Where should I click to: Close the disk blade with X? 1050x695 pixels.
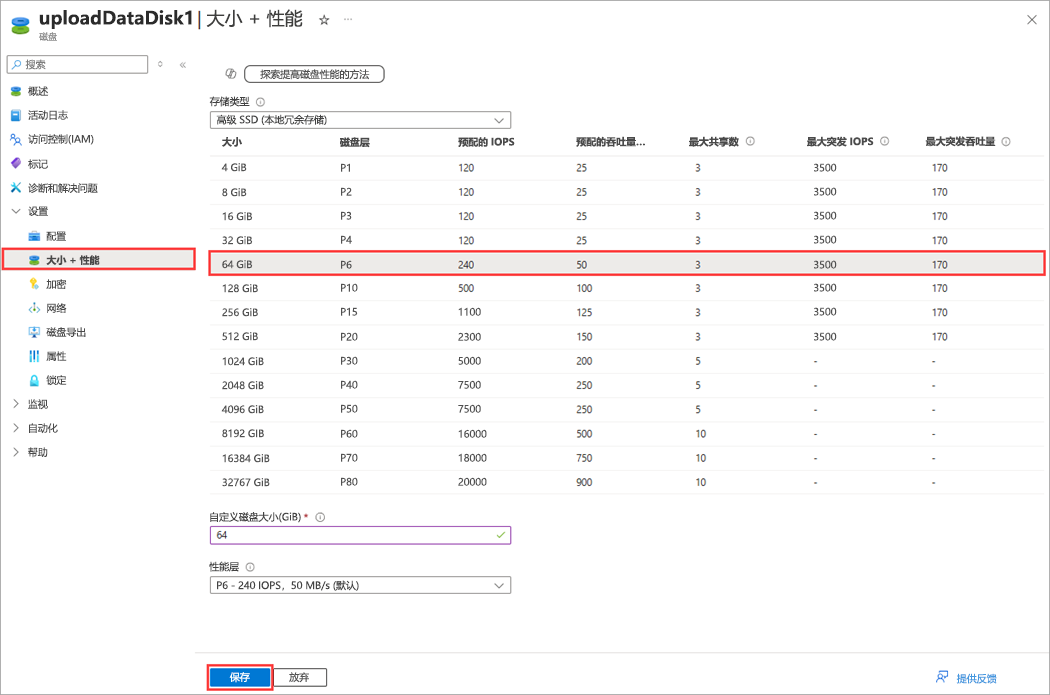click(x=1031, y=20)
